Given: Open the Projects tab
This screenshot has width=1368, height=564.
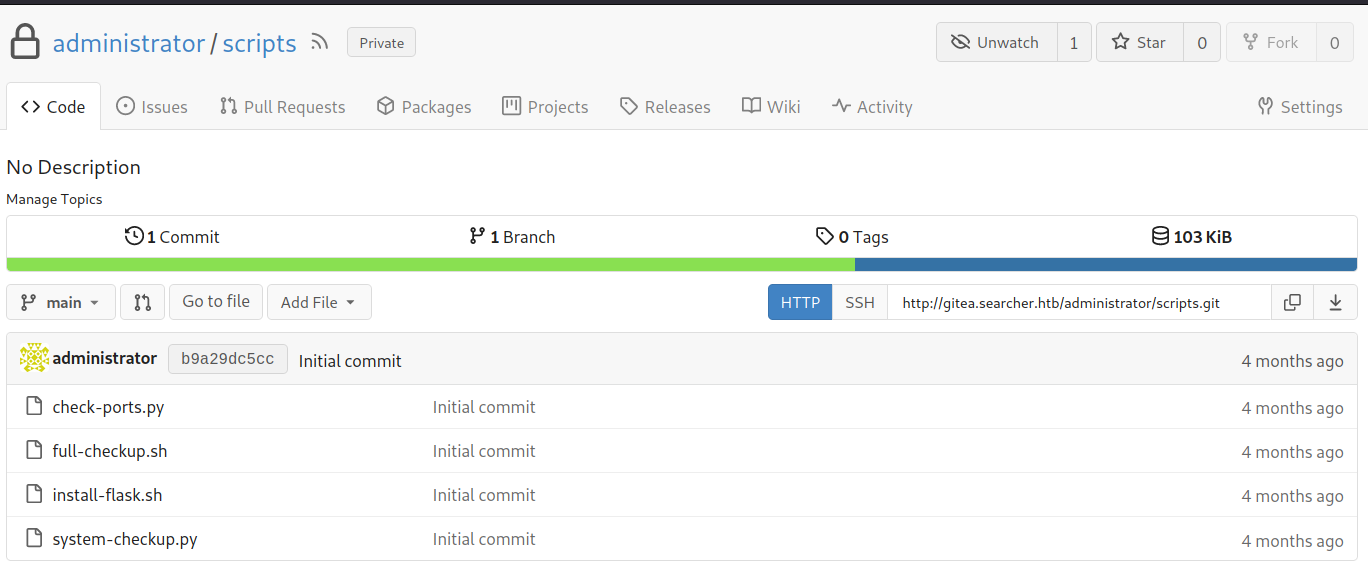Looking at the screenshot, I should click(545, 107).
